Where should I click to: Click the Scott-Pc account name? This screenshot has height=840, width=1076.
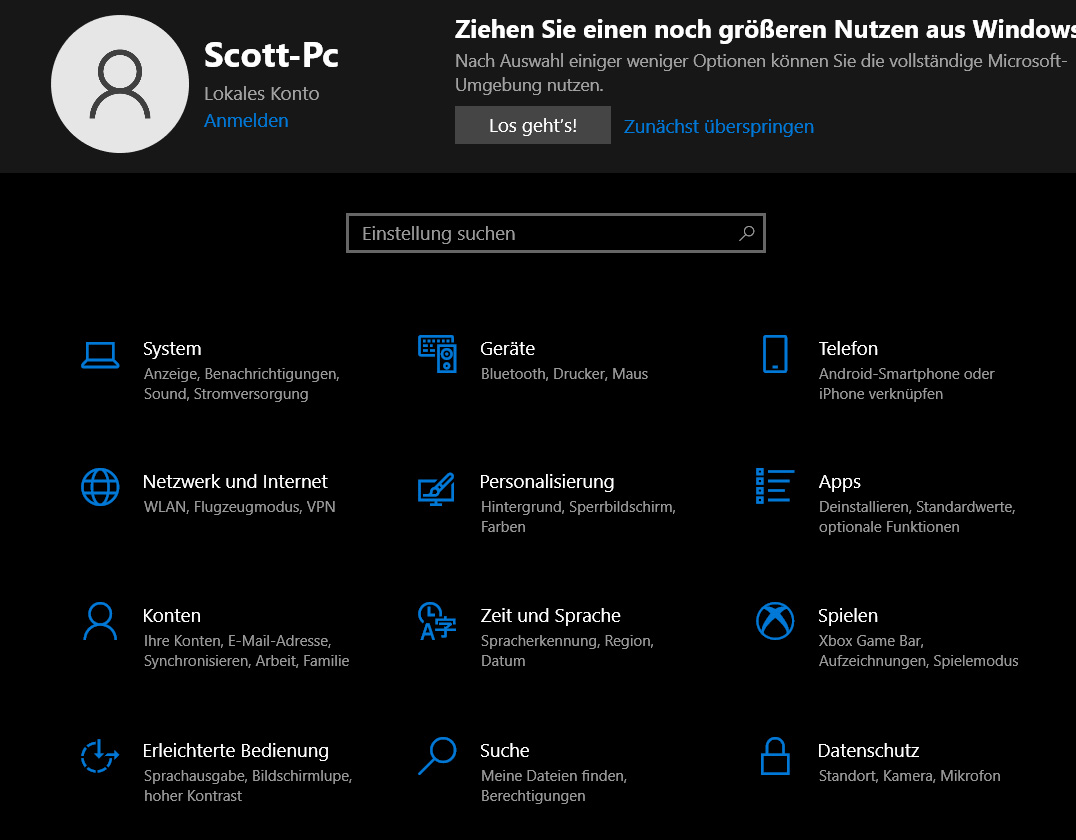tap(272, 55)
